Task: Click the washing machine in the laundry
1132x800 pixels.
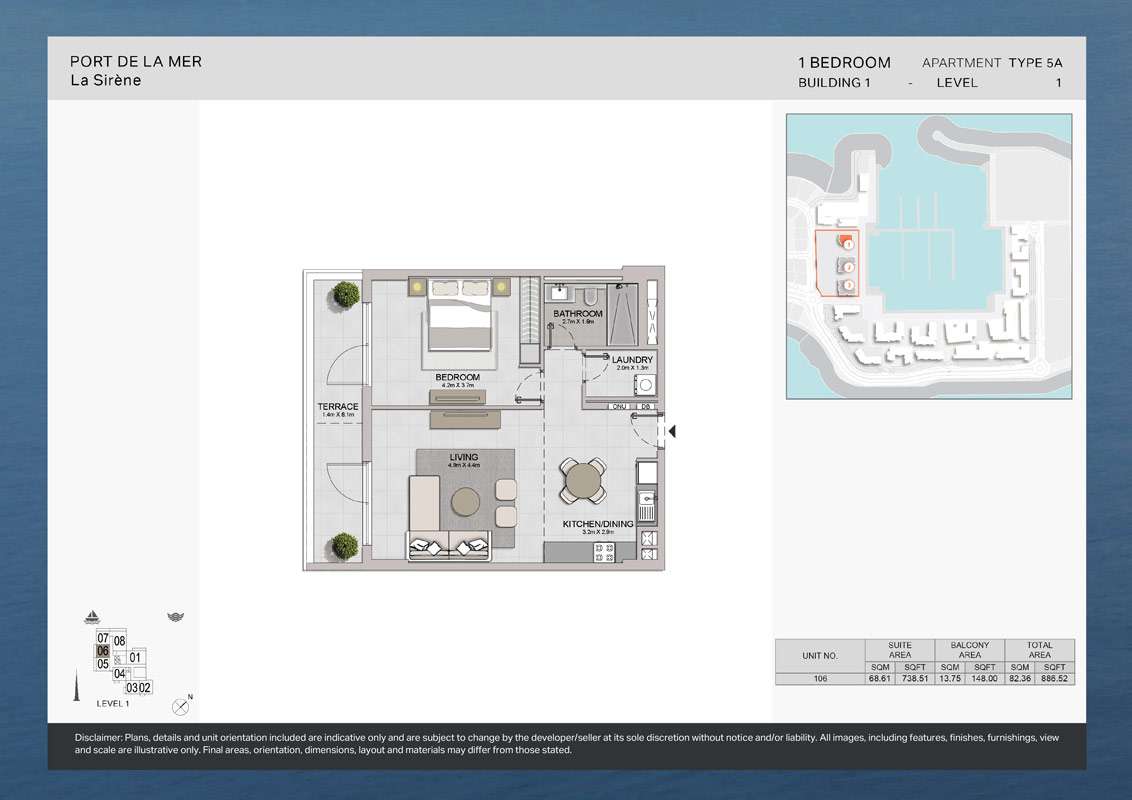Action: click(x=646, y=384)
